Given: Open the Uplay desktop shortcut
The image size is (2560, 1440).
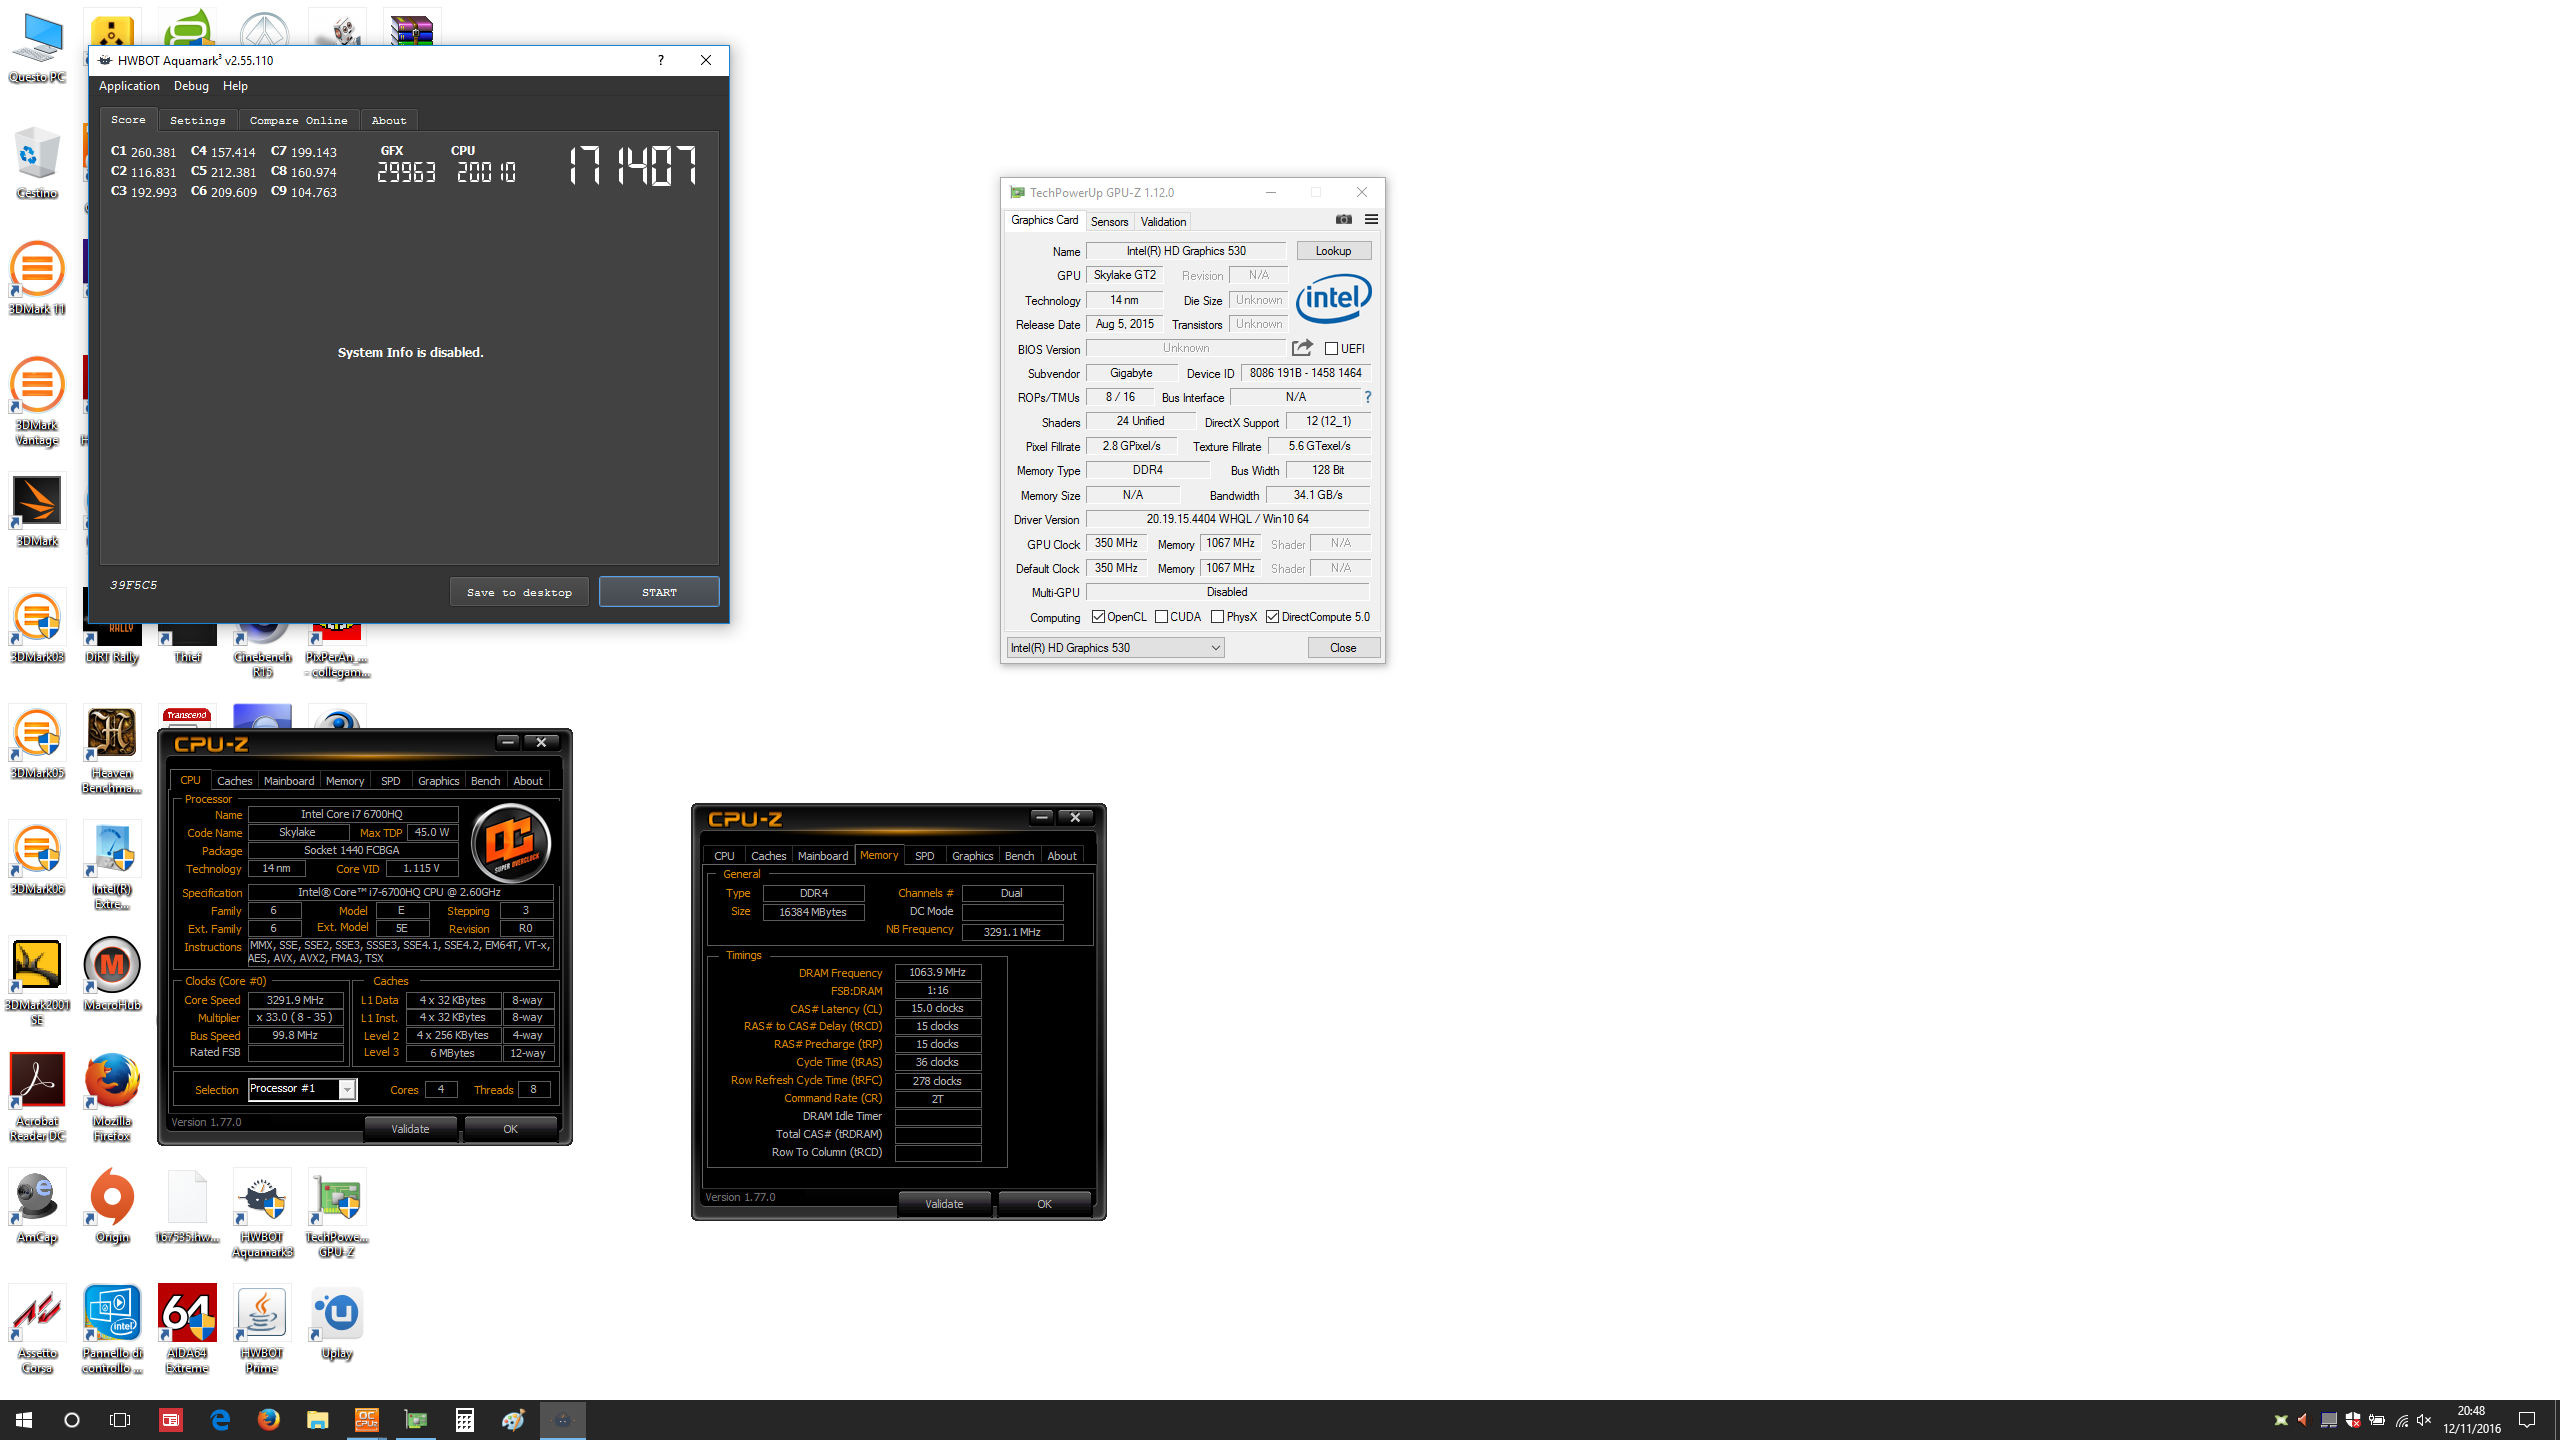Looking at the screenshot, I should click(x=337, y=1322).
